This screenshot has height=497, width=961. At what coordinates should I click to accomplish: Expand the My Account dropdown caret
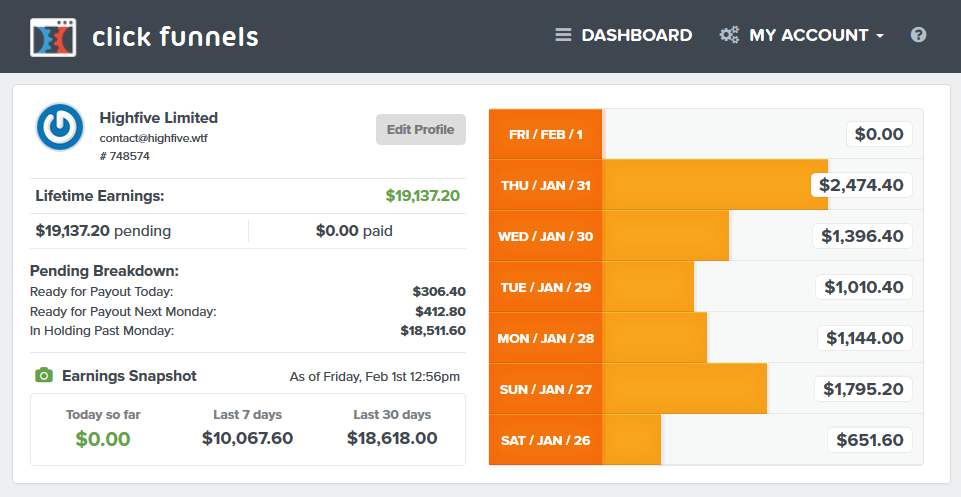pos(880,36)
